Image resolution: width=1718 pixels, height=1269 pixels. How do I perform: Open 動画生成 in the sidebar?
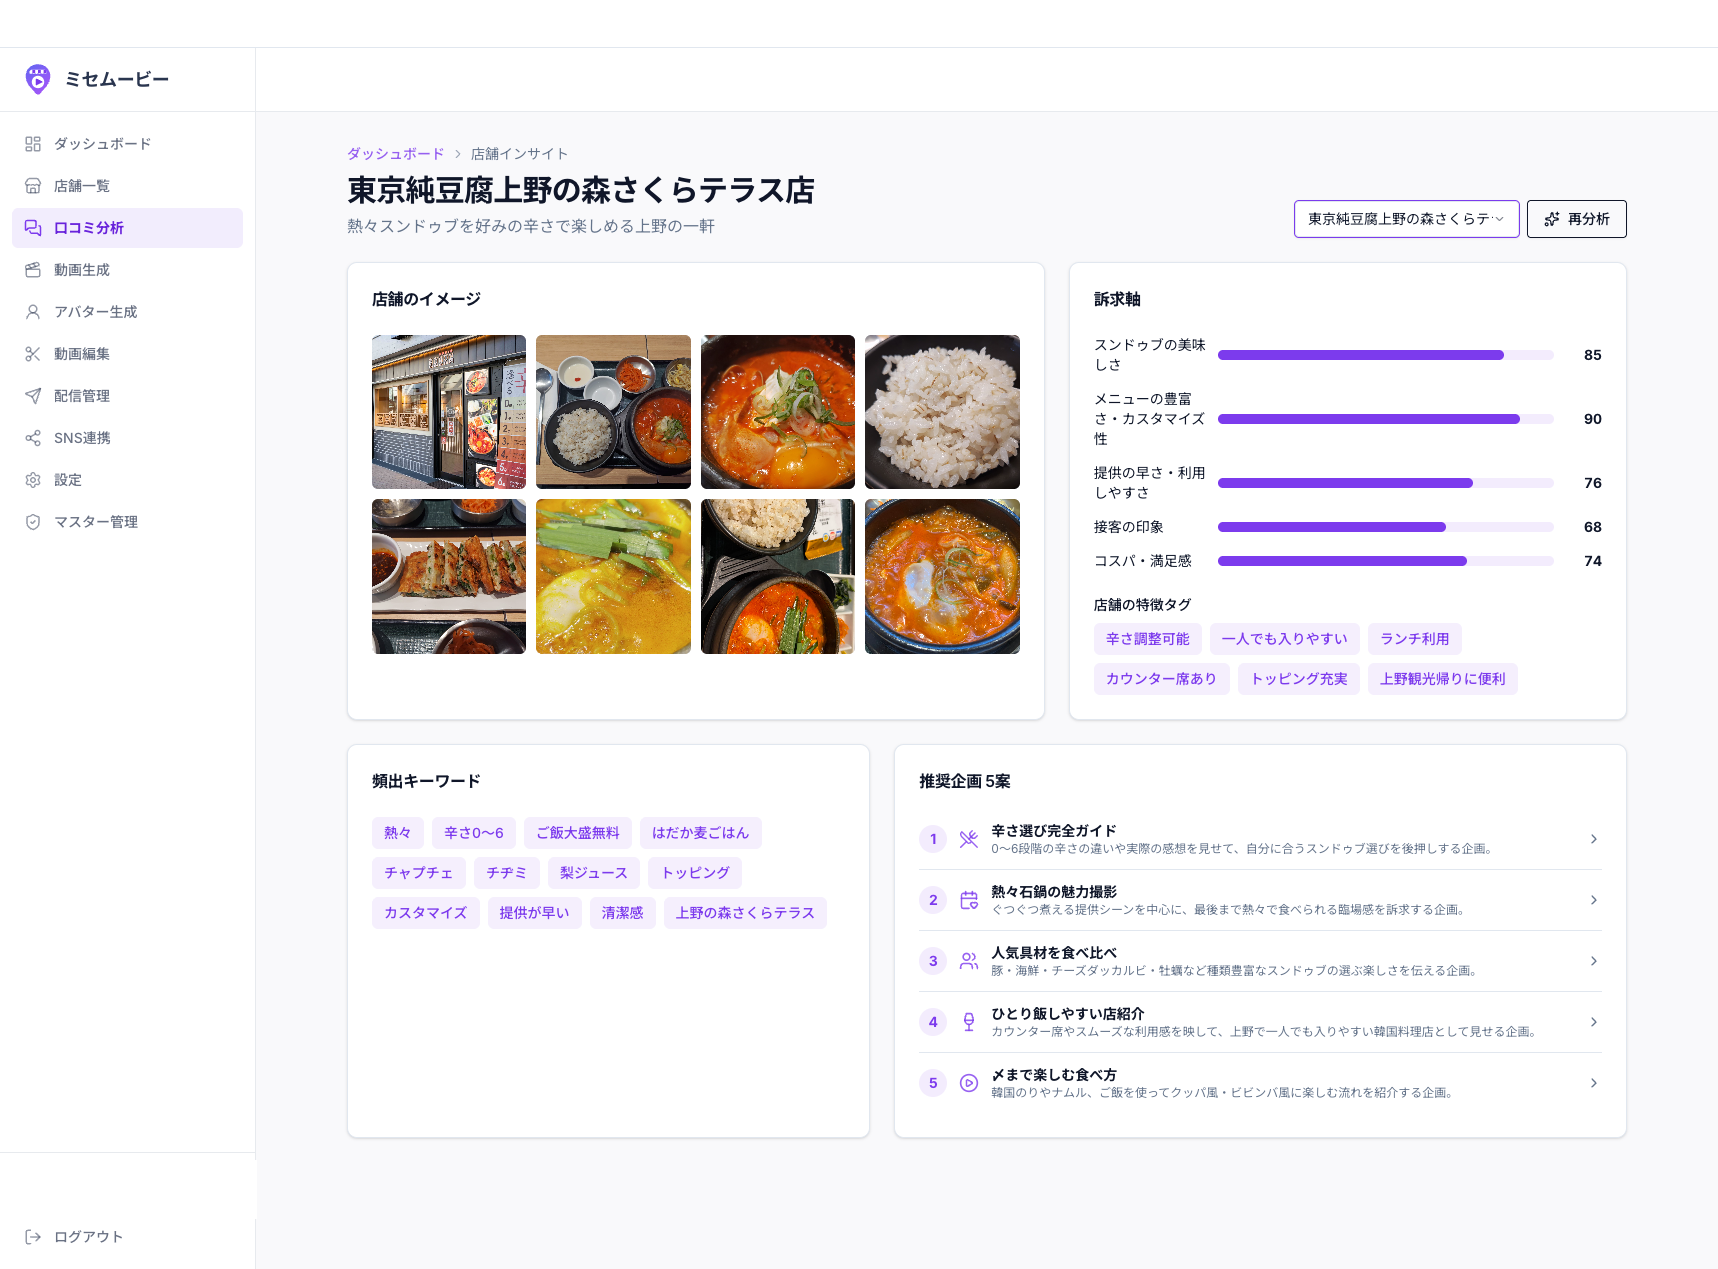[127, 270]
